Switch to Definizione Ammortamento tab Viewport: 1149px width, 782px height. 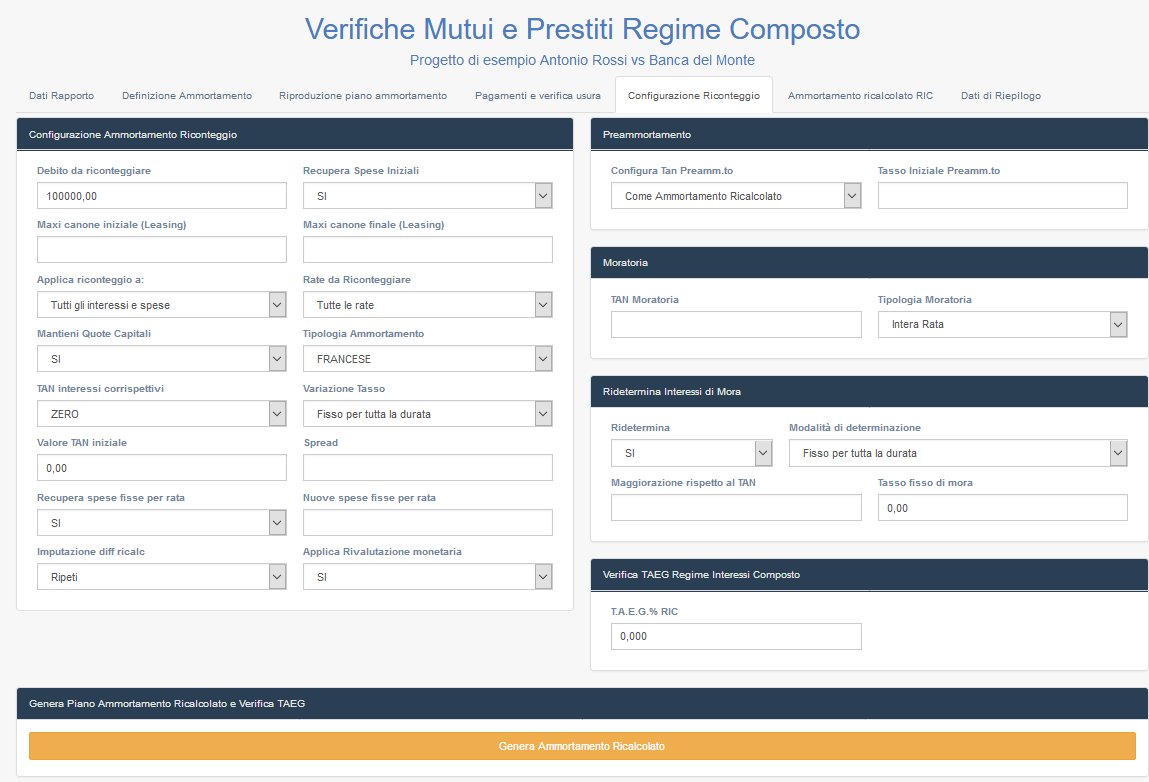[x=187, y=95]
